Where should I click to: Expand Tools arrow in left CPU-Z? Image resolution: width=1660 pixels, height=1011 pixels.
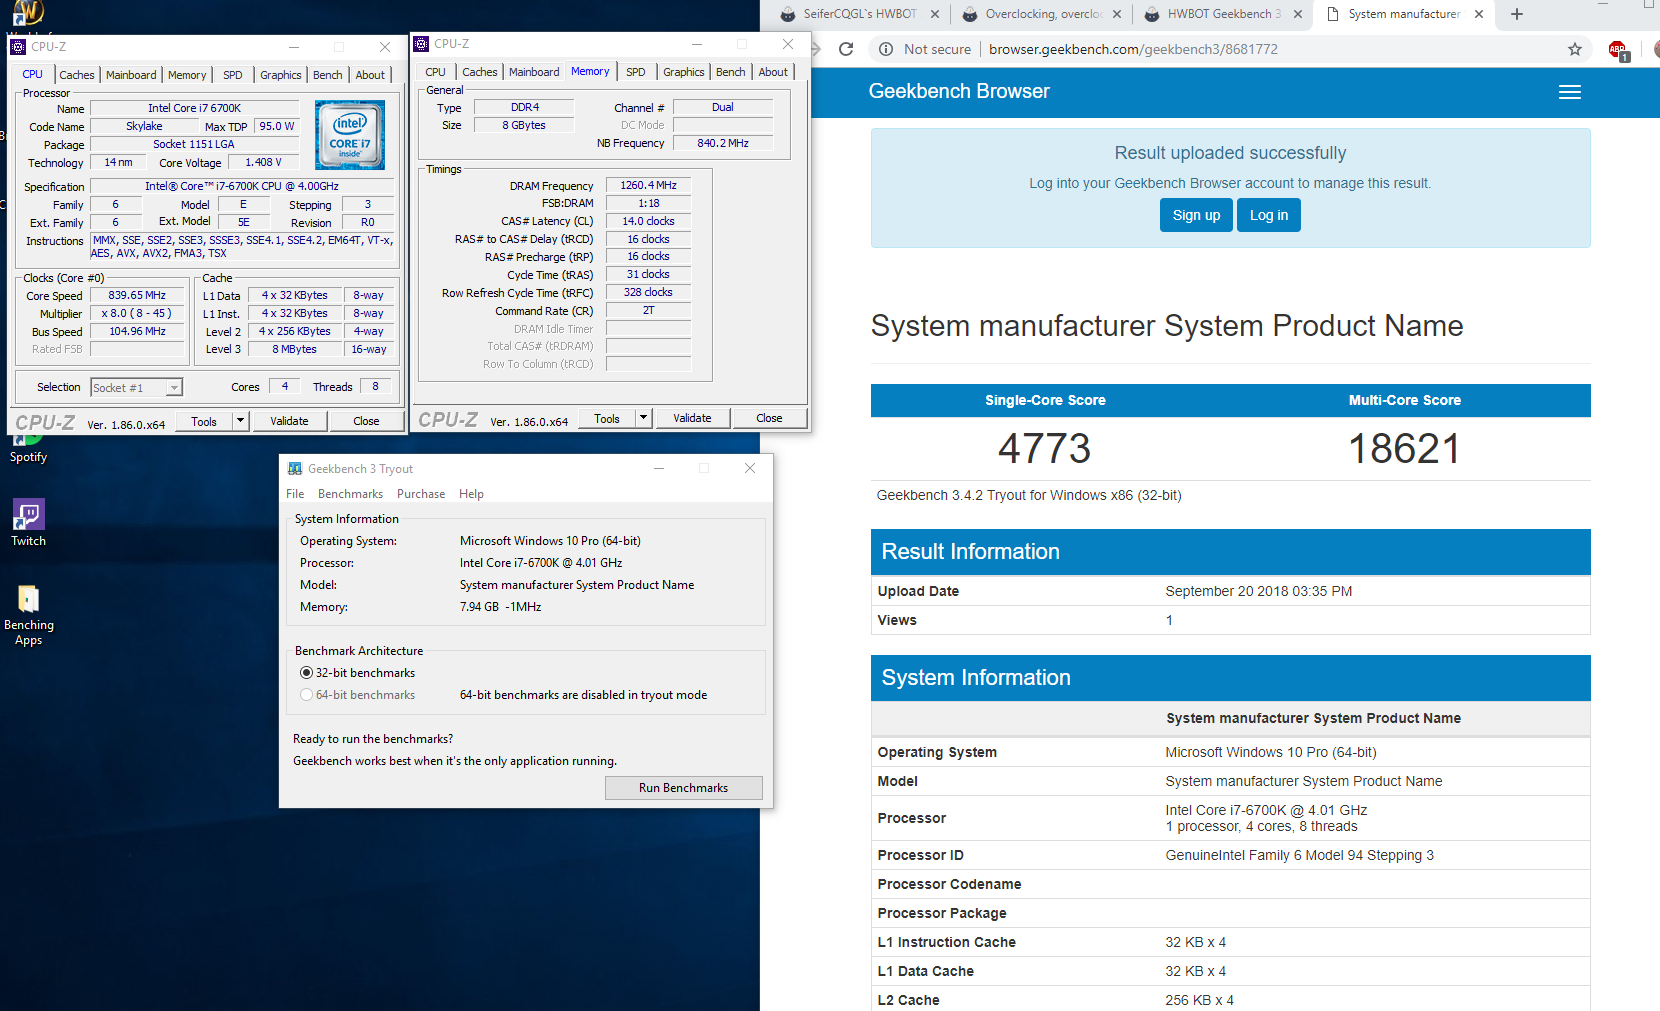click(x=240, y=421)
